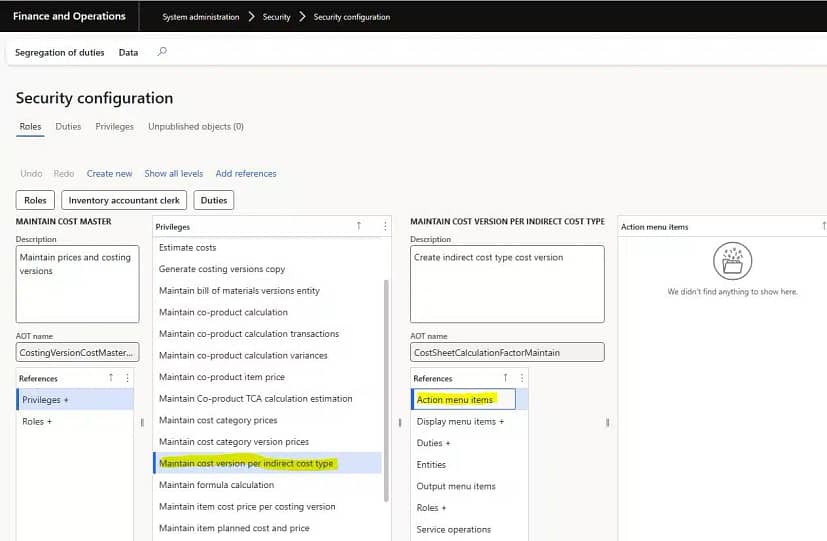Select Entities reference
Image resolution: width=827 pixels, height=541 pixels.
click(x=469, y=465)
